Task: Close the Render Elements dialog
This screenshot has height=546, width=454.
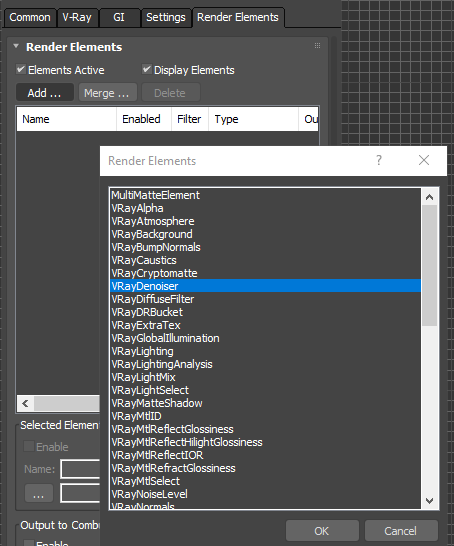Action: pos(424,160)
